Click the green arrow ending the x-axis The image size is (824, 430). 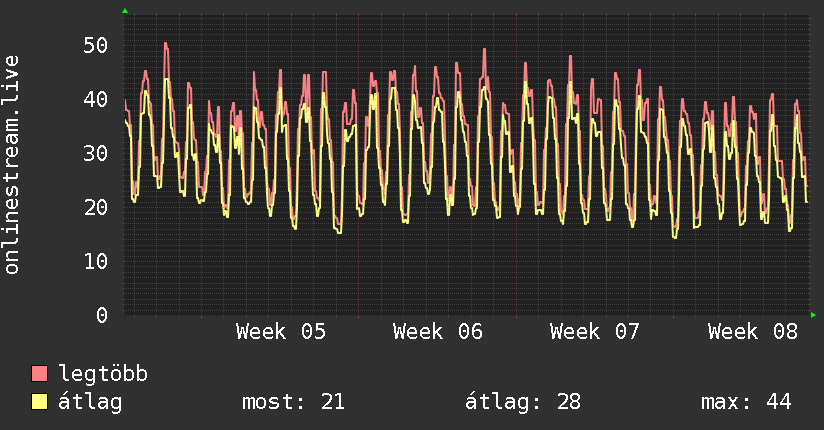click(813, 315)
